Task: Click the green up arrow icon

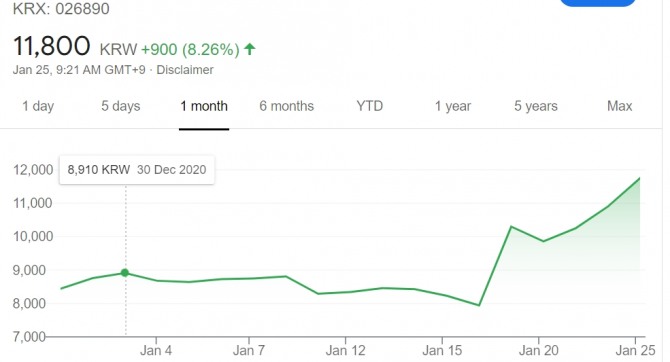Action: (250, 49)
